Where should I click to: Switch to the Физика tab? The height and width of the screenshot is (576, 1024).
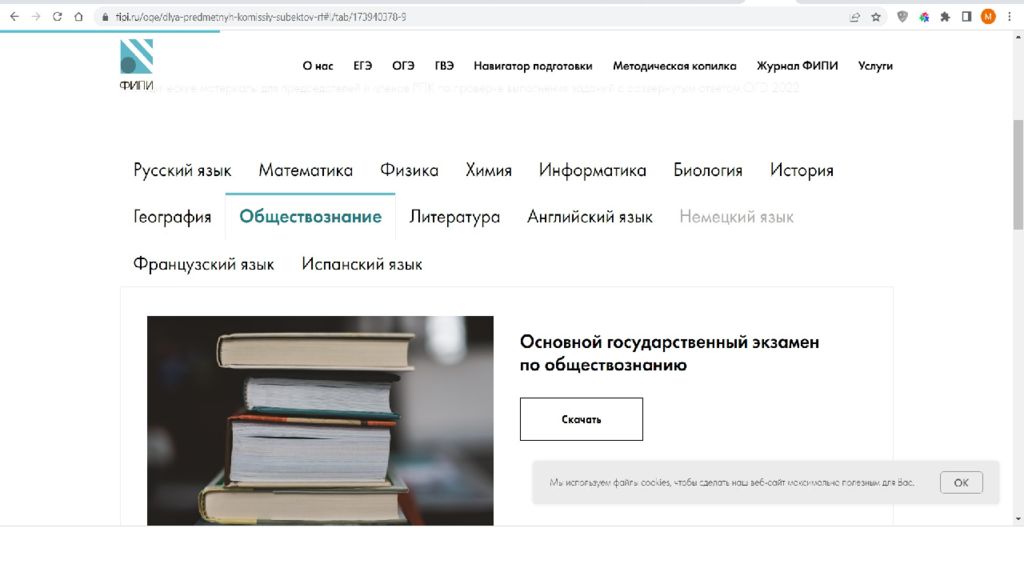pyautogui.click(x=409, y=170)
